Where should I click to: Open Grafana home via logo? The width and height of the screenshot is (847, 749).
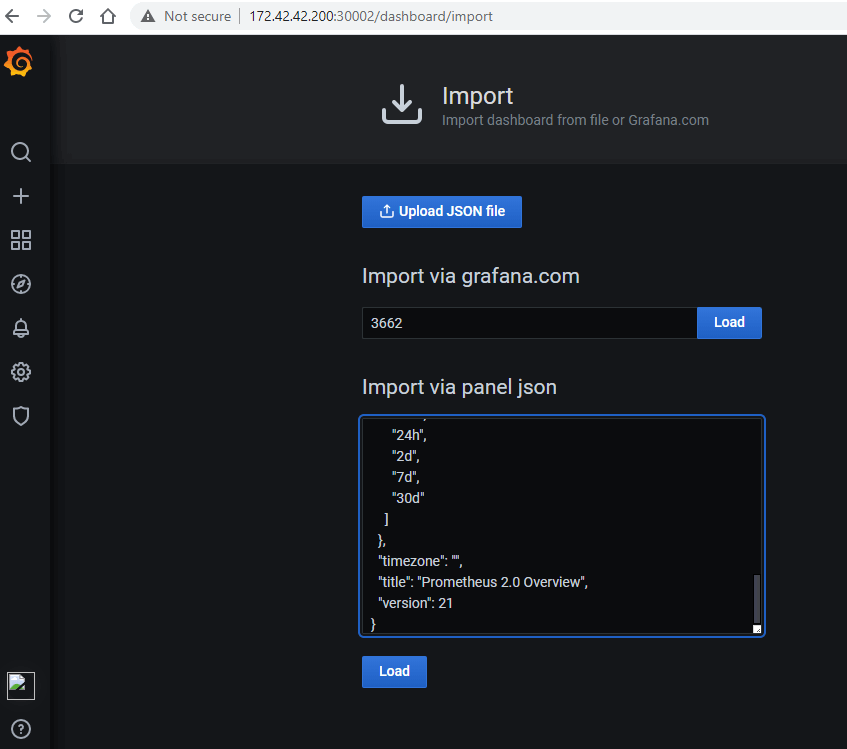18,61
